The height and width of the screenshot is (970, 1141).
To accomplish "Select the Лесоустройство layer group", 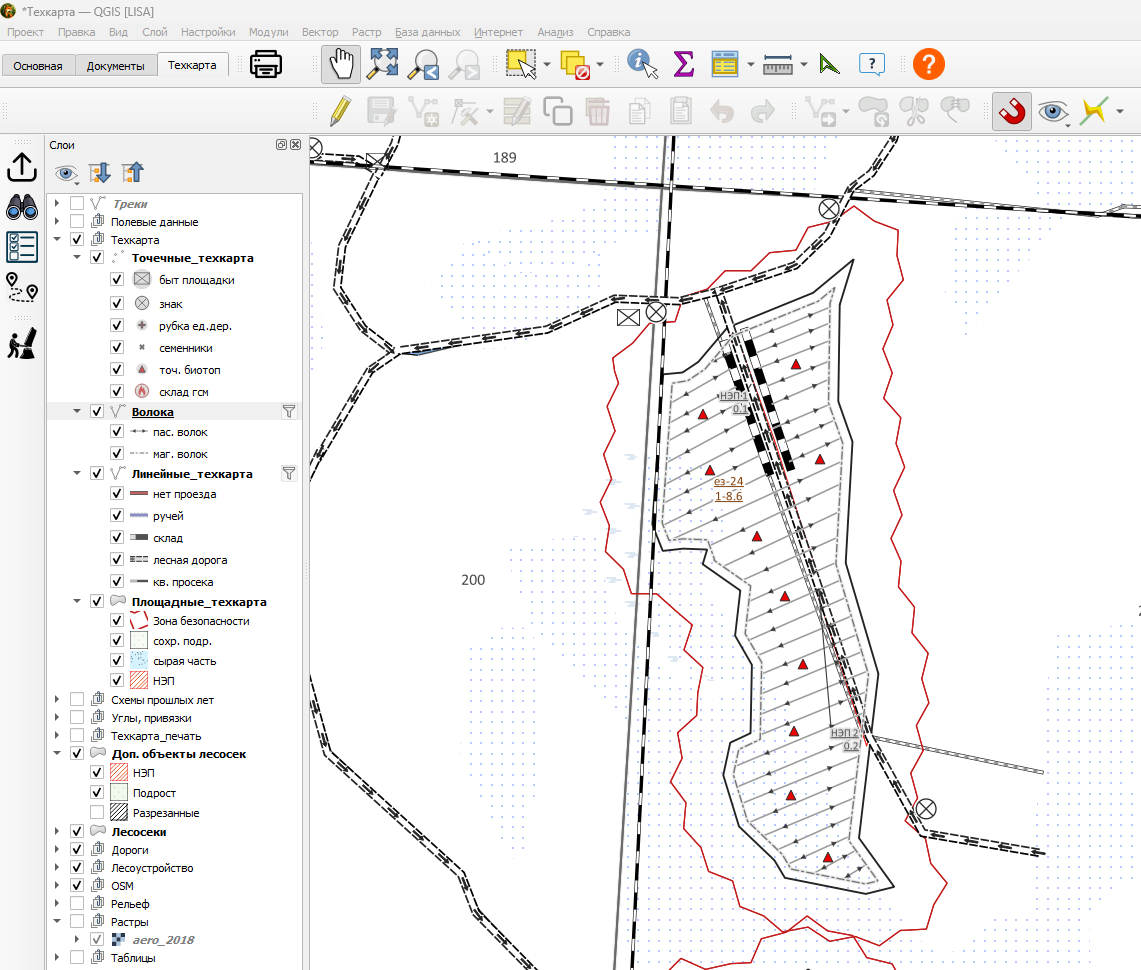I will (152, 867).
